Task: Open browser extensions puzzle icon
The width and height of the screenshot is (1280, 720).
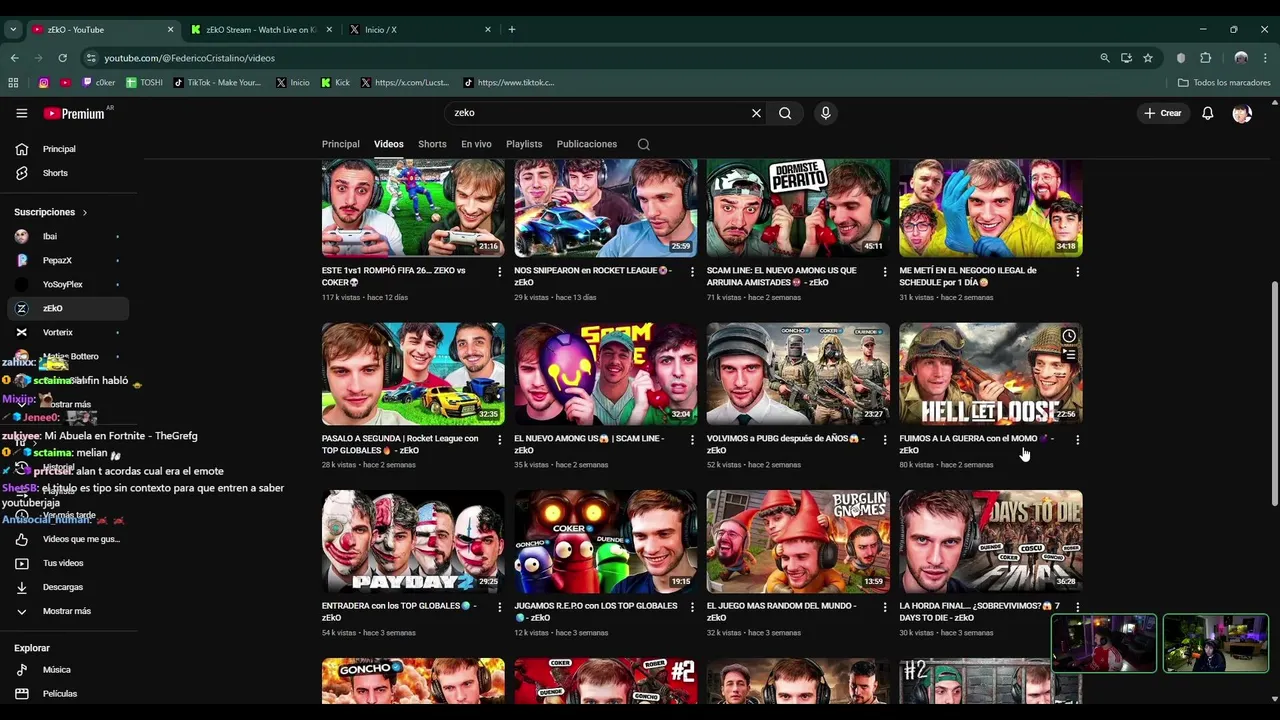Action: coord(1205,58)
